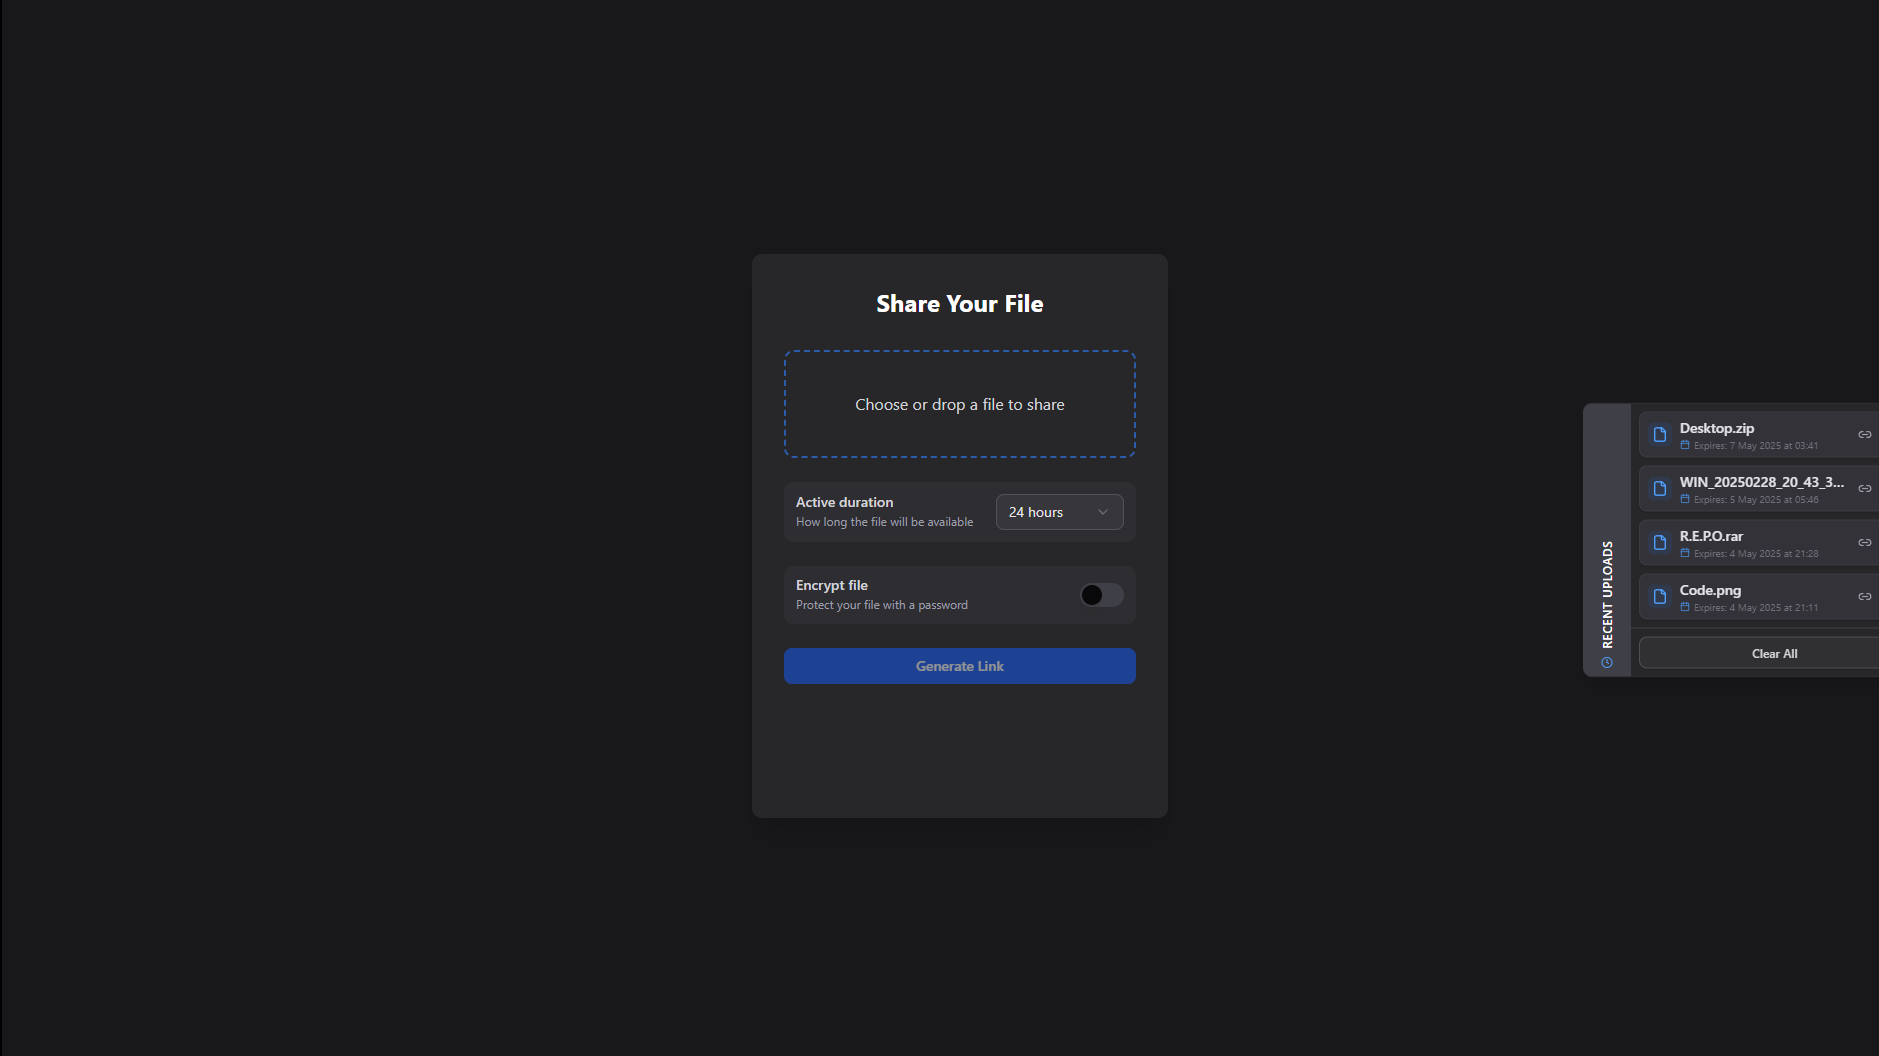Click the file icon for R.E.P.O.rar
Screen dimensions: 1879x1056
[x=1659, y=543]
